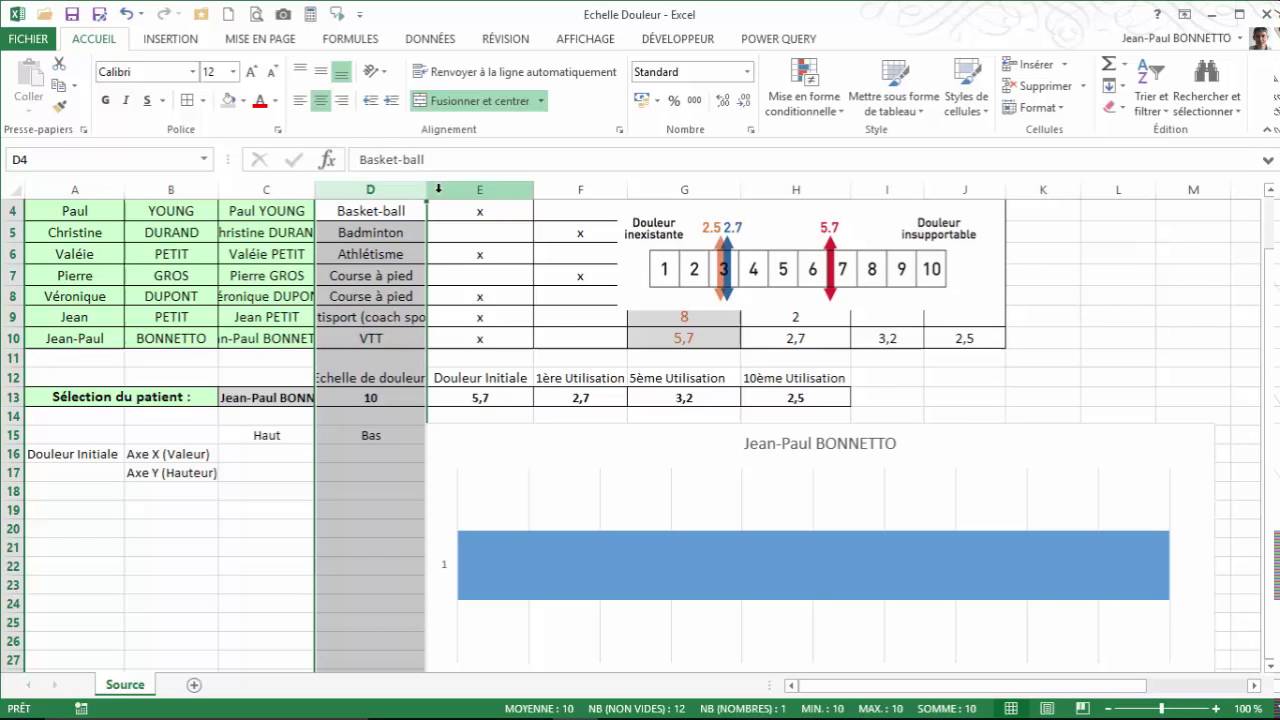Open the FICHIER tab

(28, 39)
